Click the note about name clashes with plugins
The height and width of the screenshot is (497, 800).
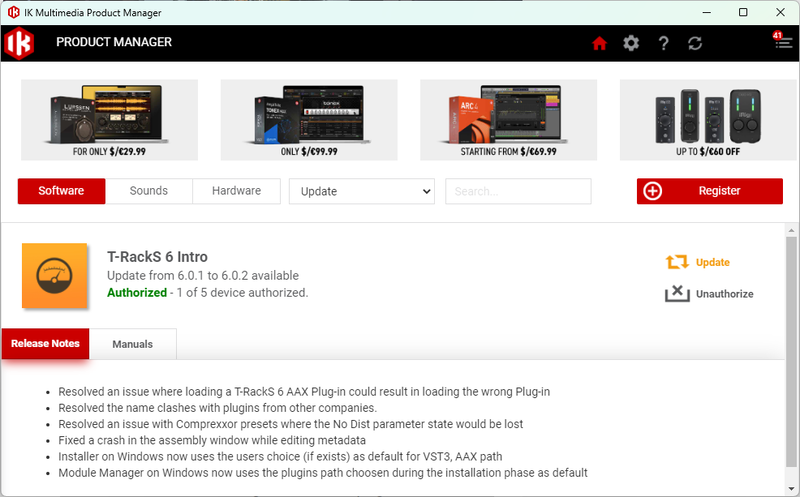tap(217, 408)
